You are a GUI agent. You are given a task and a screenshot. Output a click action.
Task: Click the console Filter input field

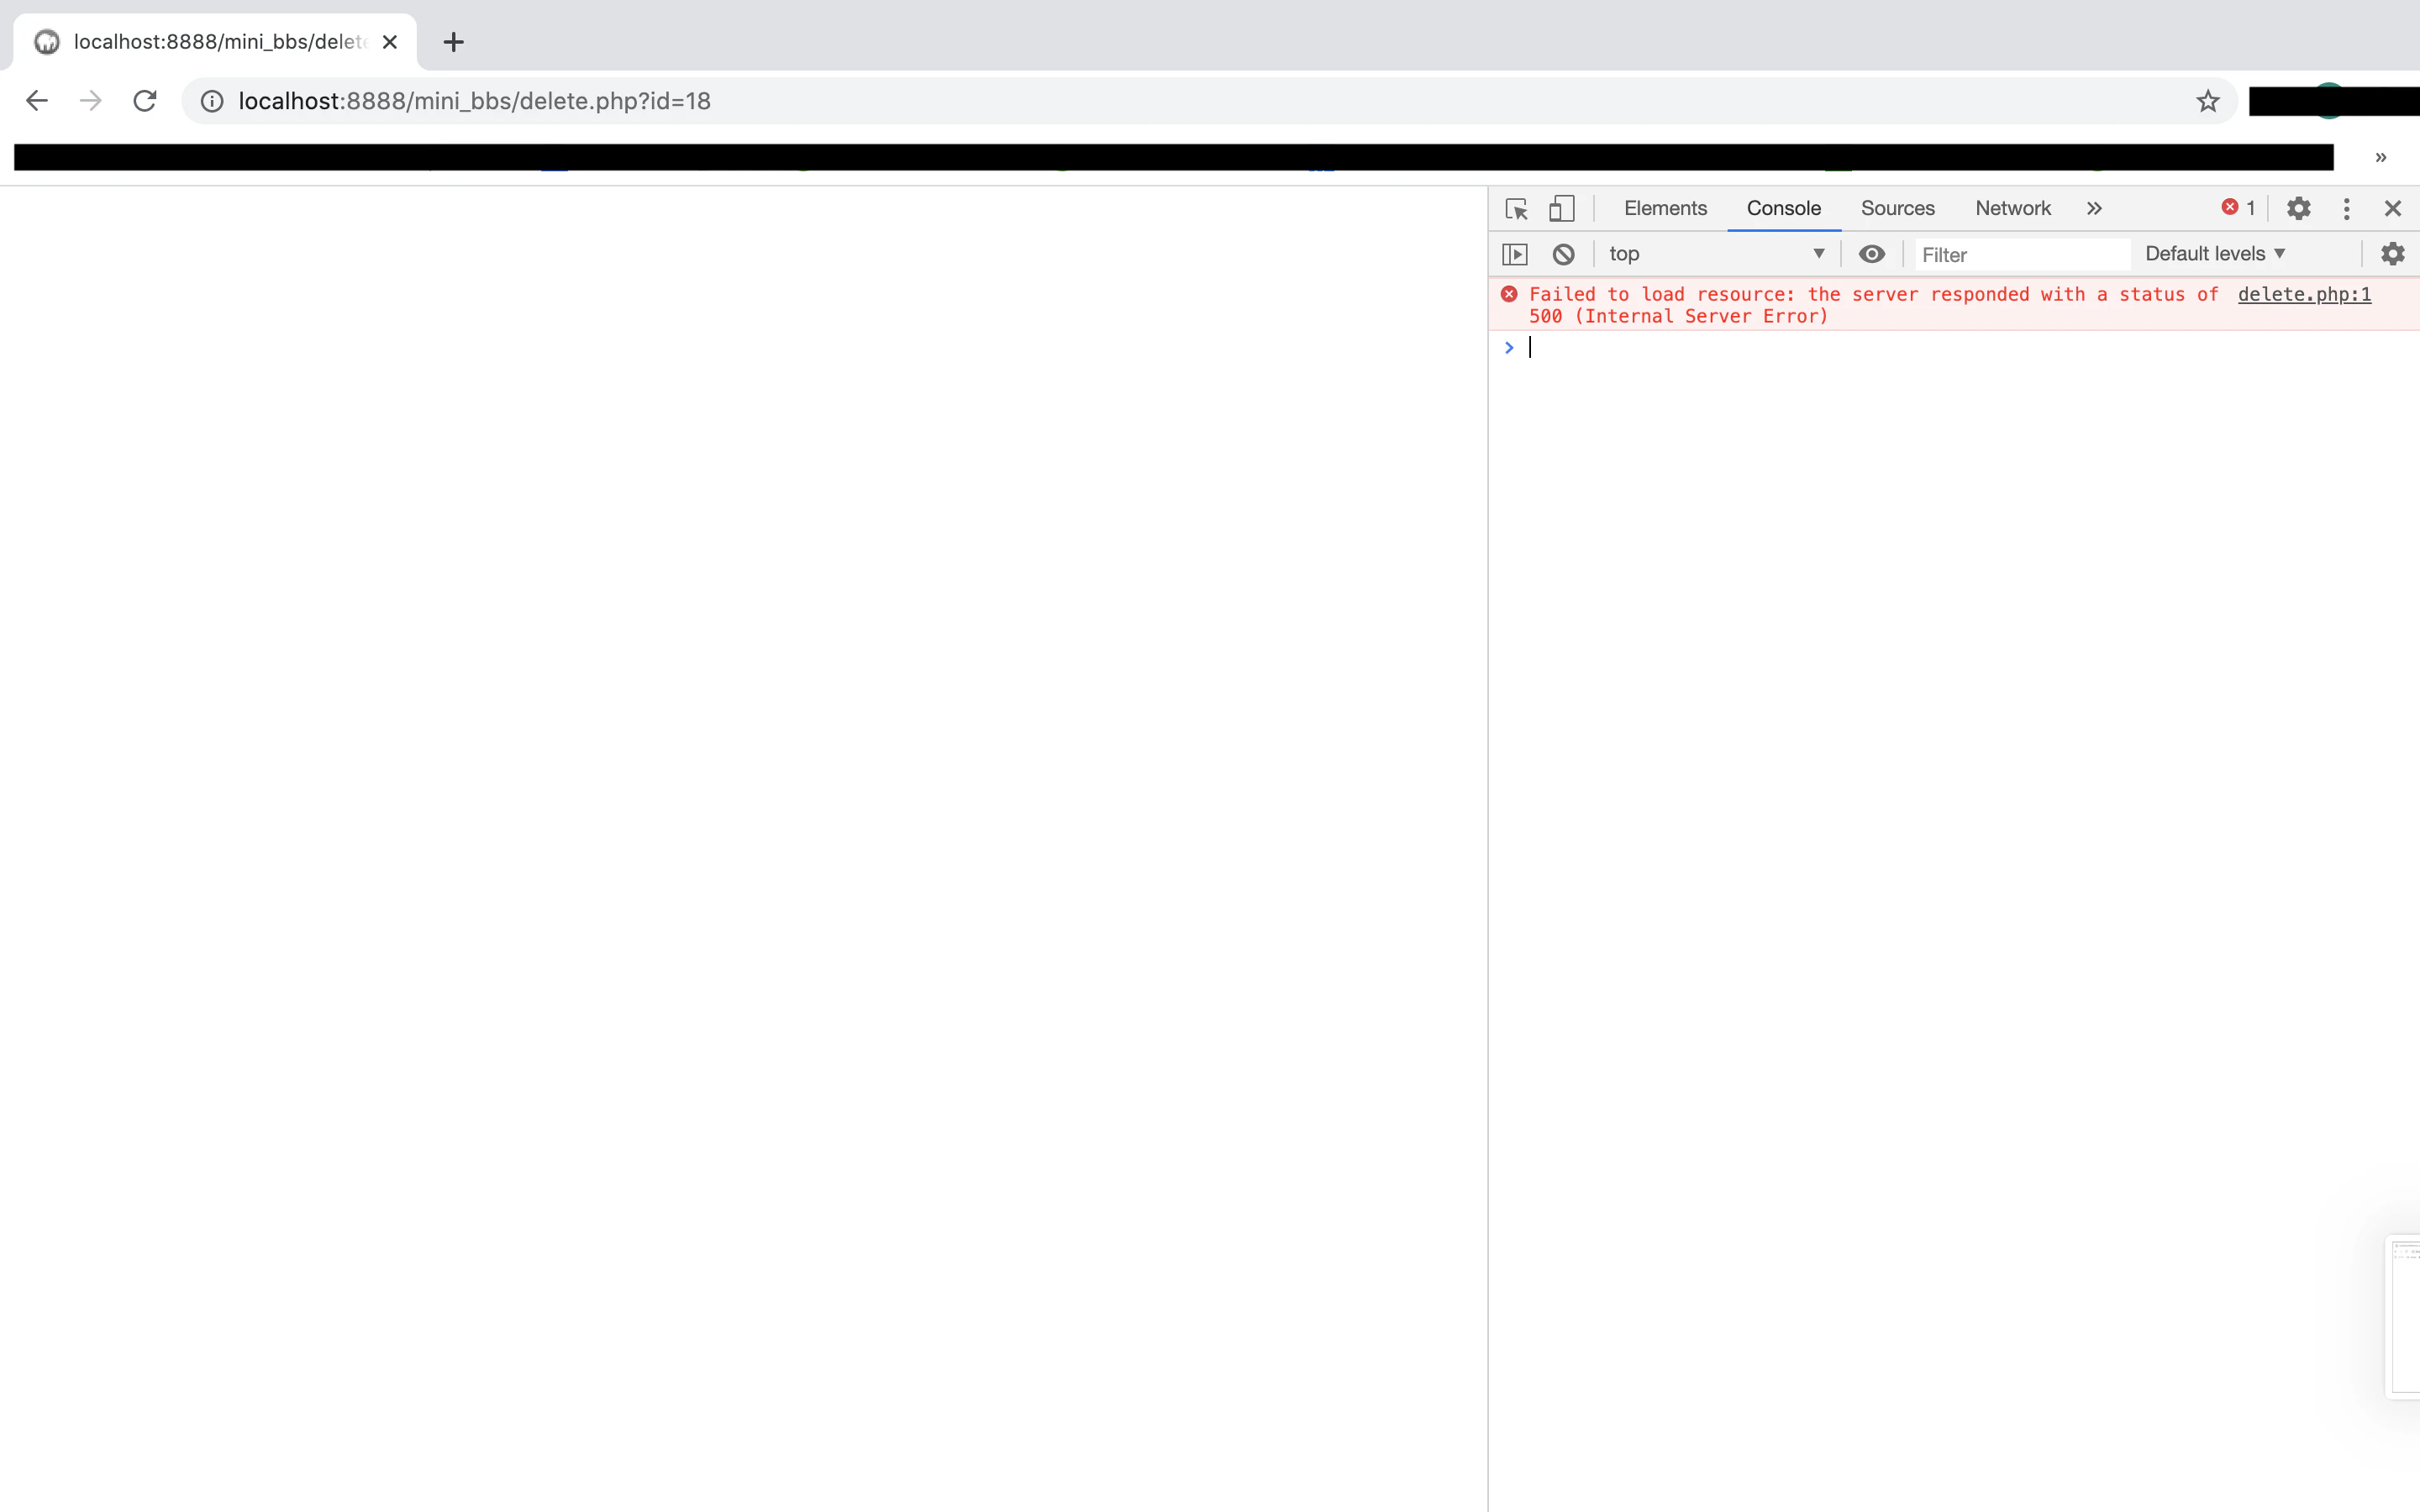coord(2020,255)
